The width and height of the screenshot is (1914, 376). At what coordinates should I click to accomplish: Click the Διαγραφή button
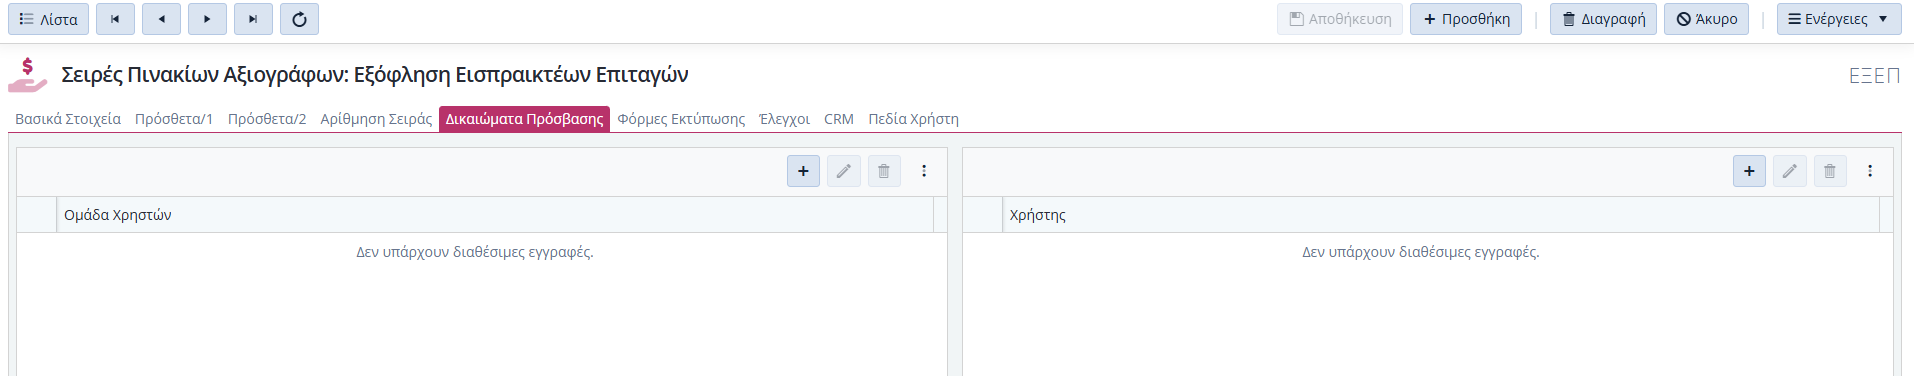tap(1604, 19)
